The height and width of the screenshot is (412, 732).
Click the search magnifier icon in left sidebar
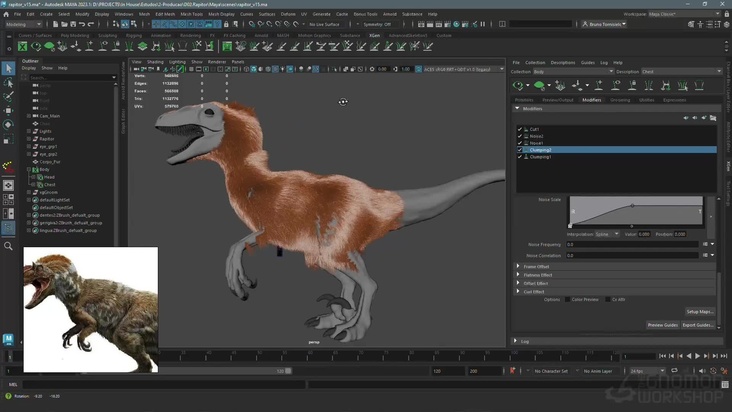pos(8,246)
